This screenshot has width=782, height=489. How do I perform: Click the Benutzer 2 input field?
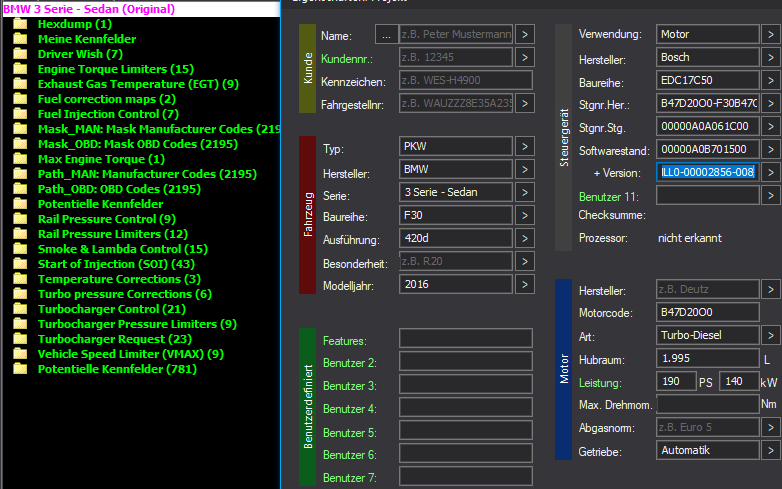pos(465,361)
